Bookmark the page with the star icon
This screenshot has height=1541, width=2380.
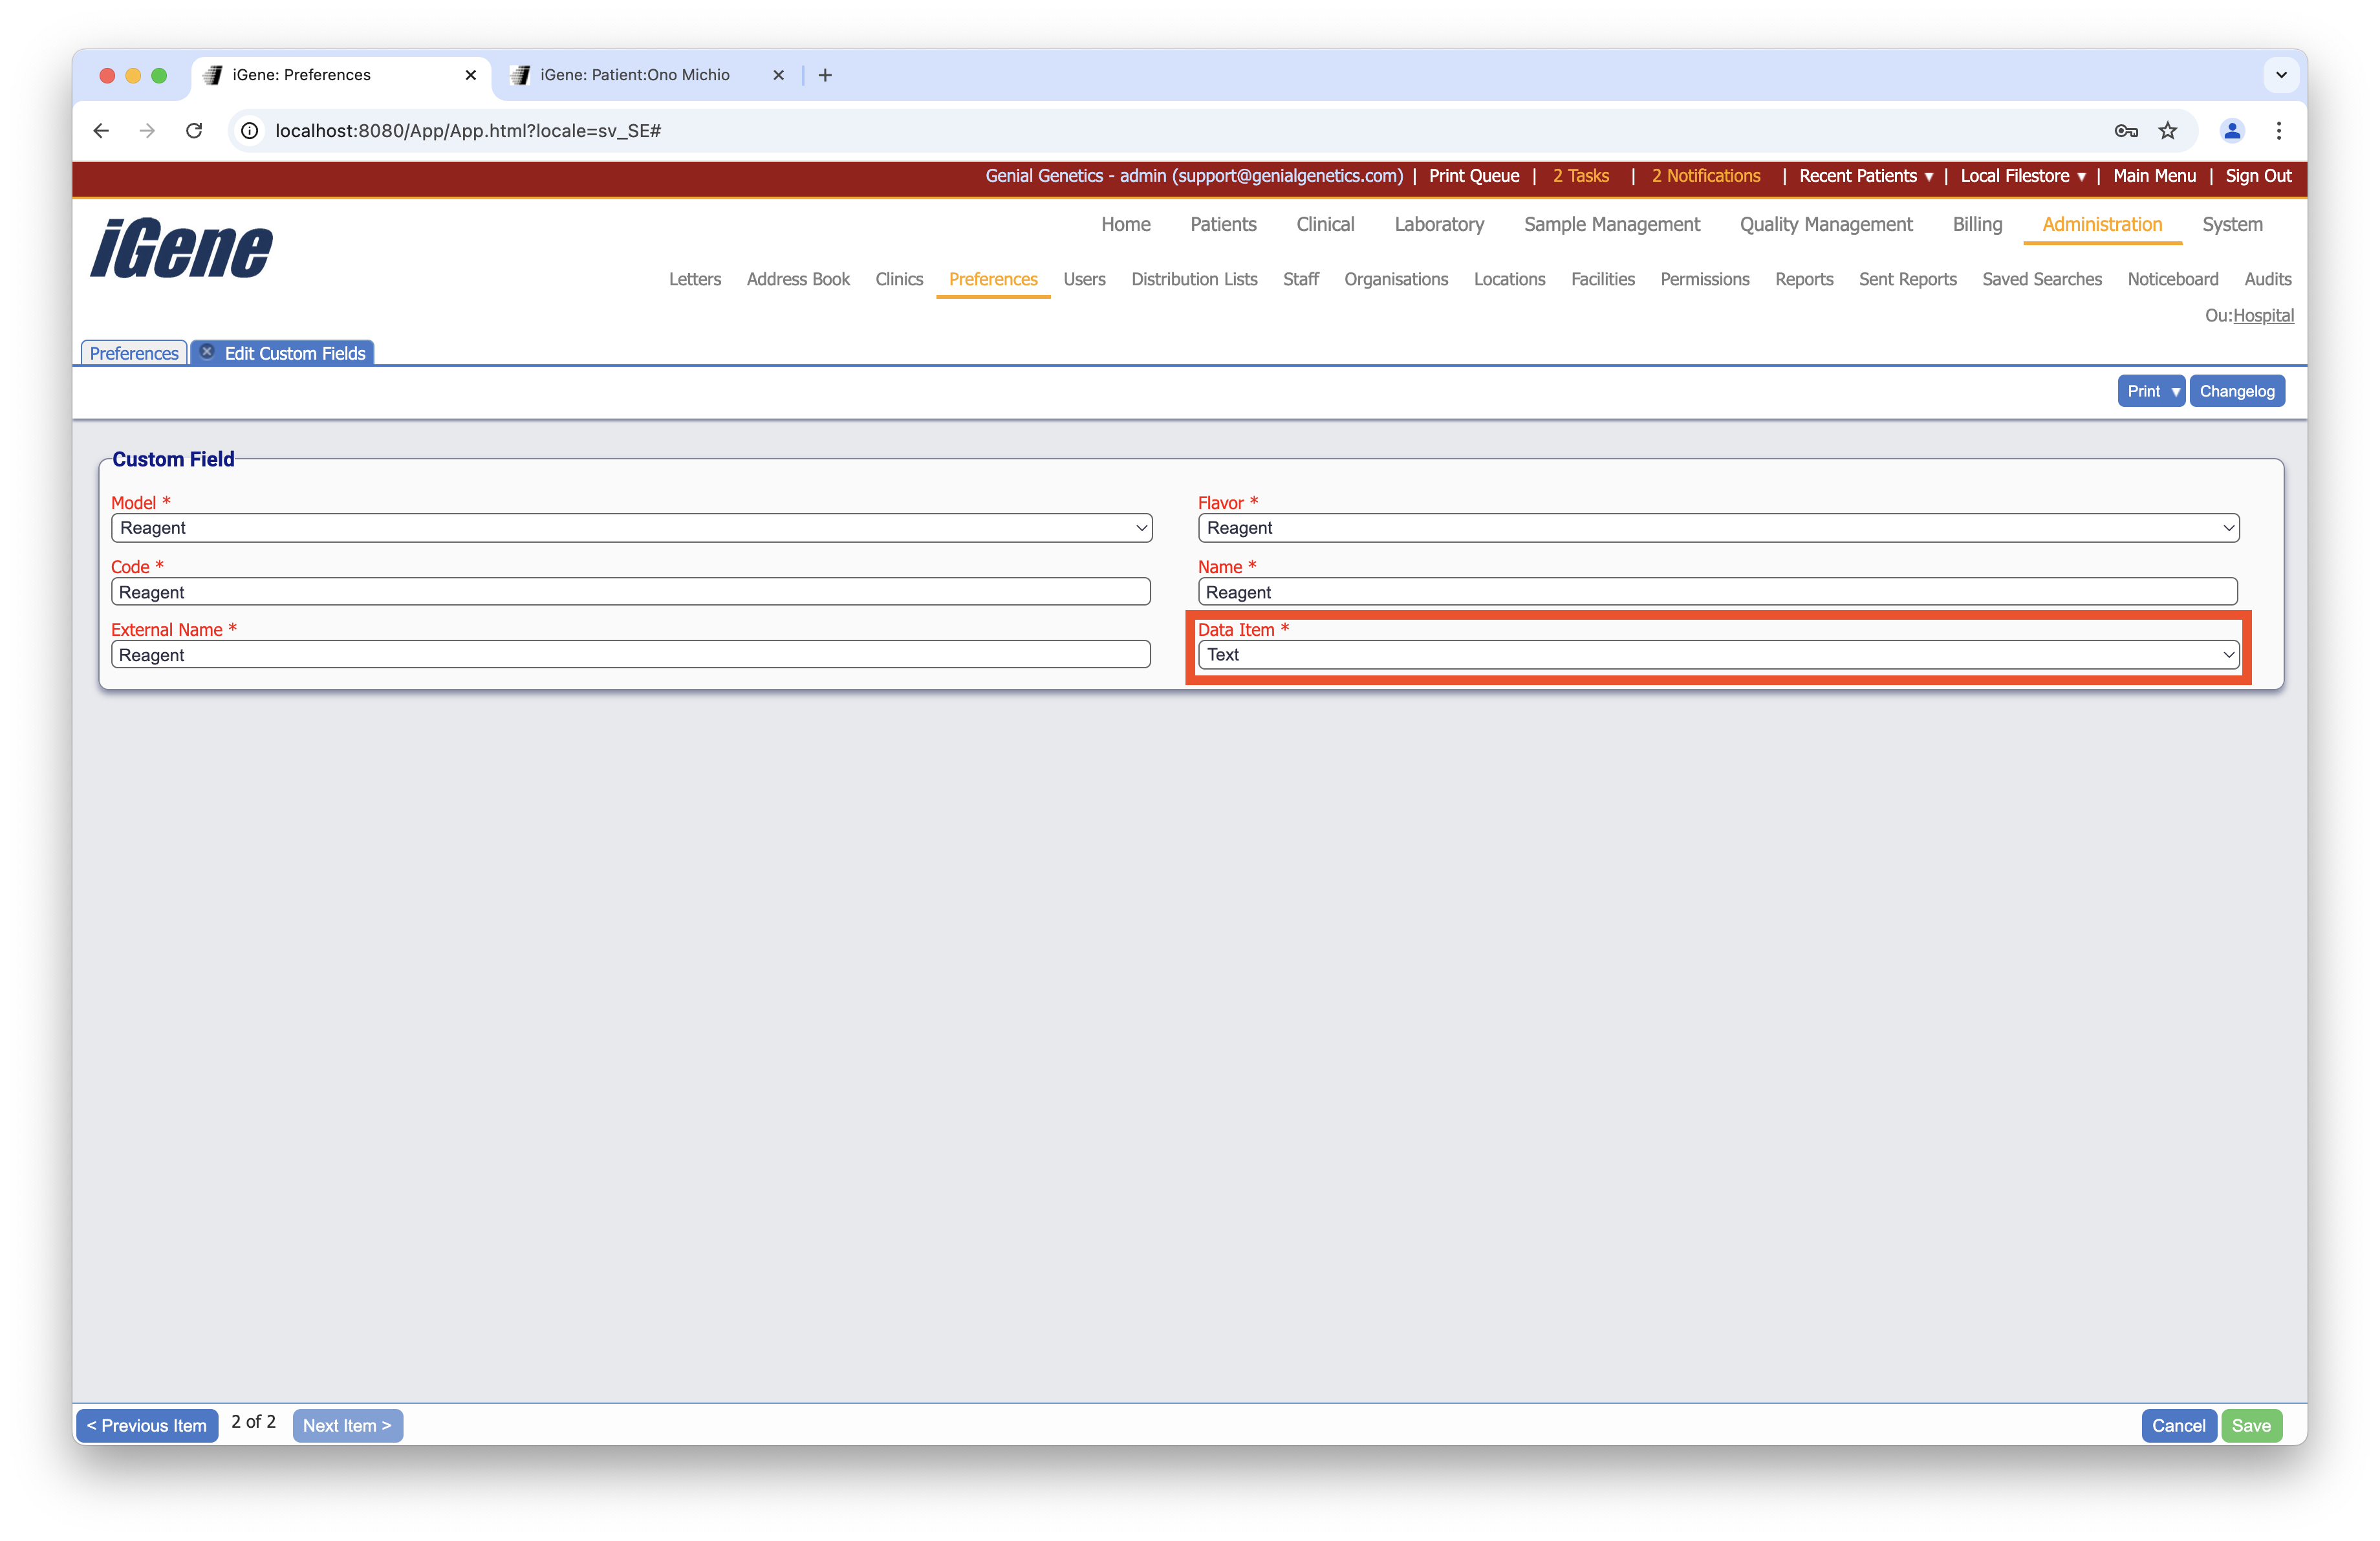tap(2168, 131)
